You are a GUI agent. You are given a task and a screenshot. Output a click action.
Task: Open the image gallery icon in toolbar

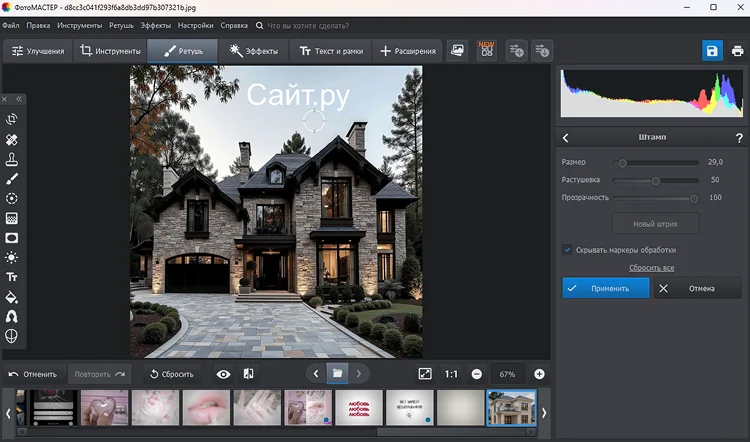pyautogui.click(x=458, y=51)
